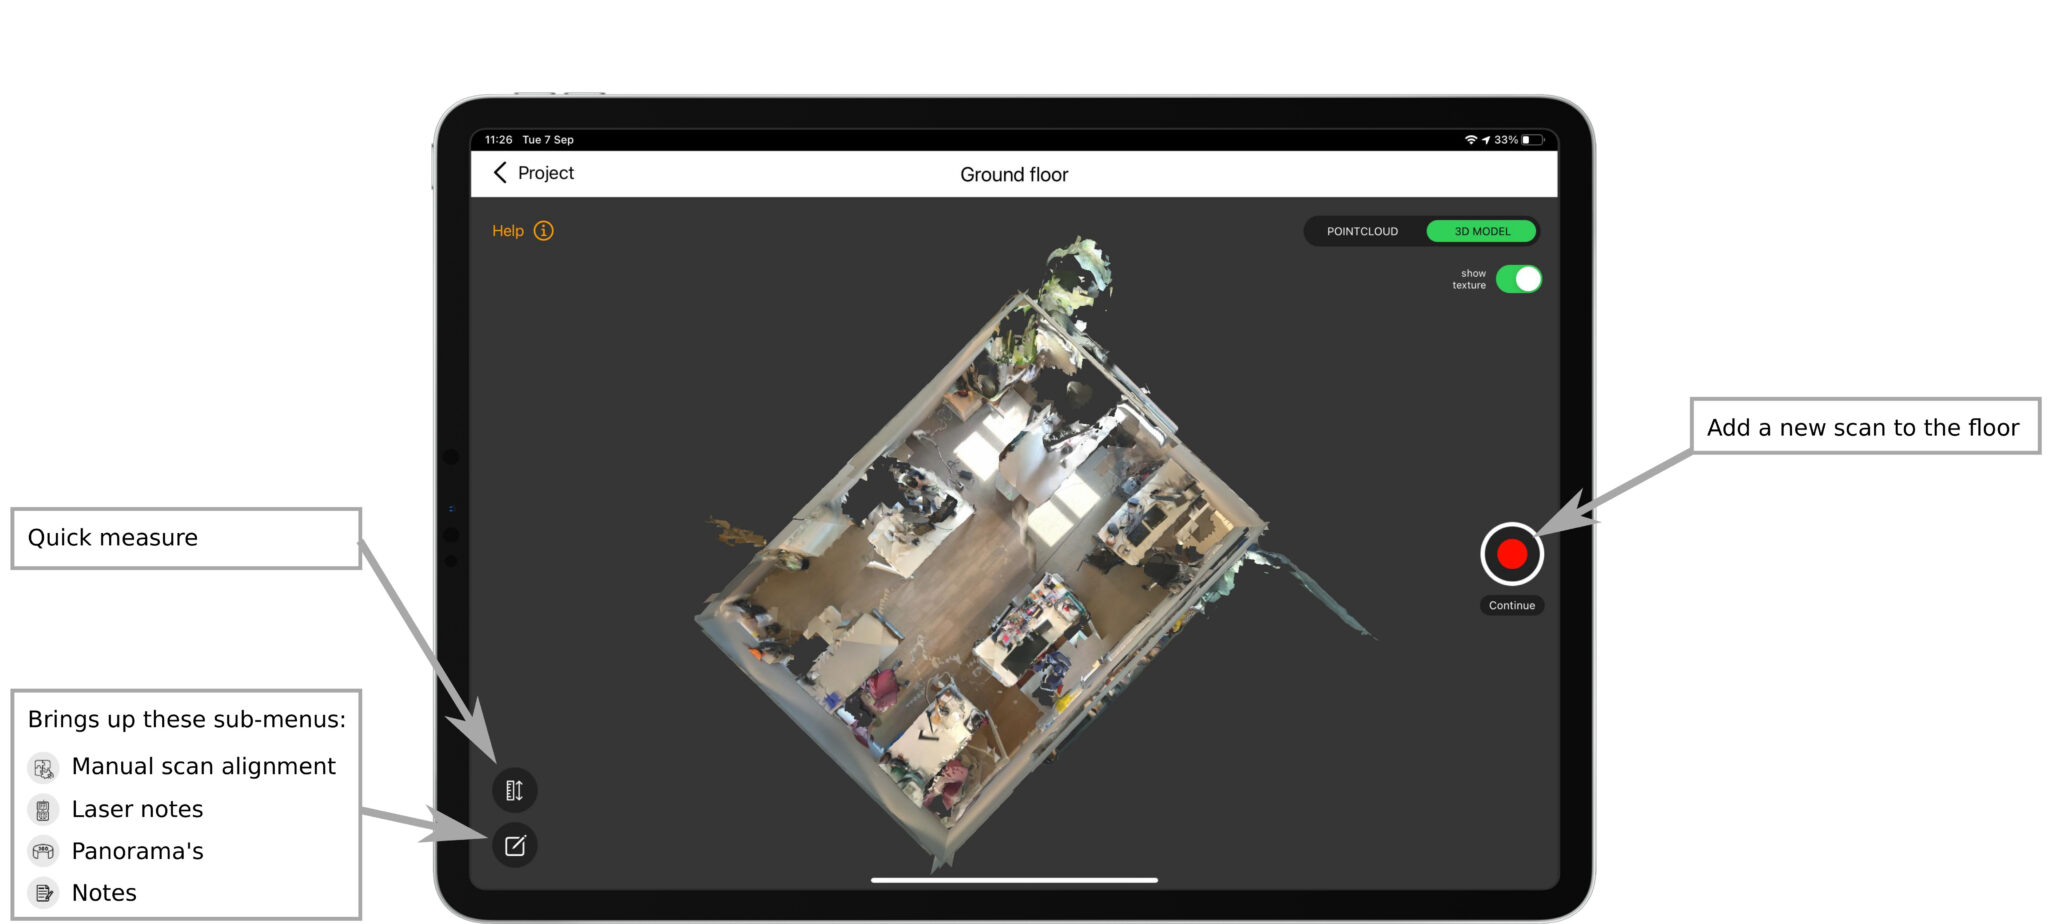Open the orange Help link
2048x924 pixels.
(507, 231)
